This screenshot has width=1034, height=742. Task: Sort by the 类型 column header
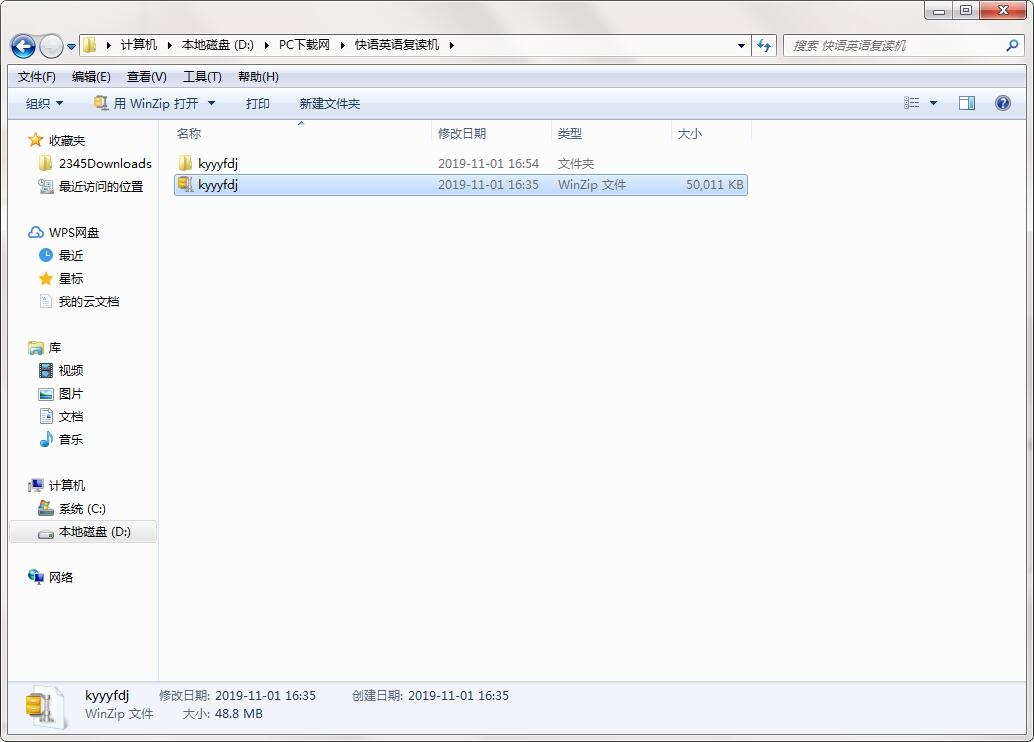(x=569, y=133)
